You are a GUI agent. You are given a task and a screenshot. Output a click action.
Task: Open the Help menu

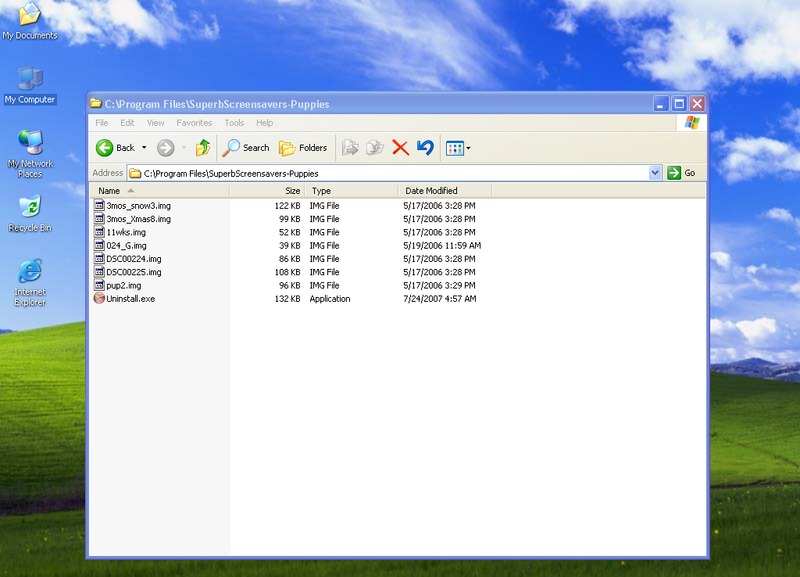264,123
